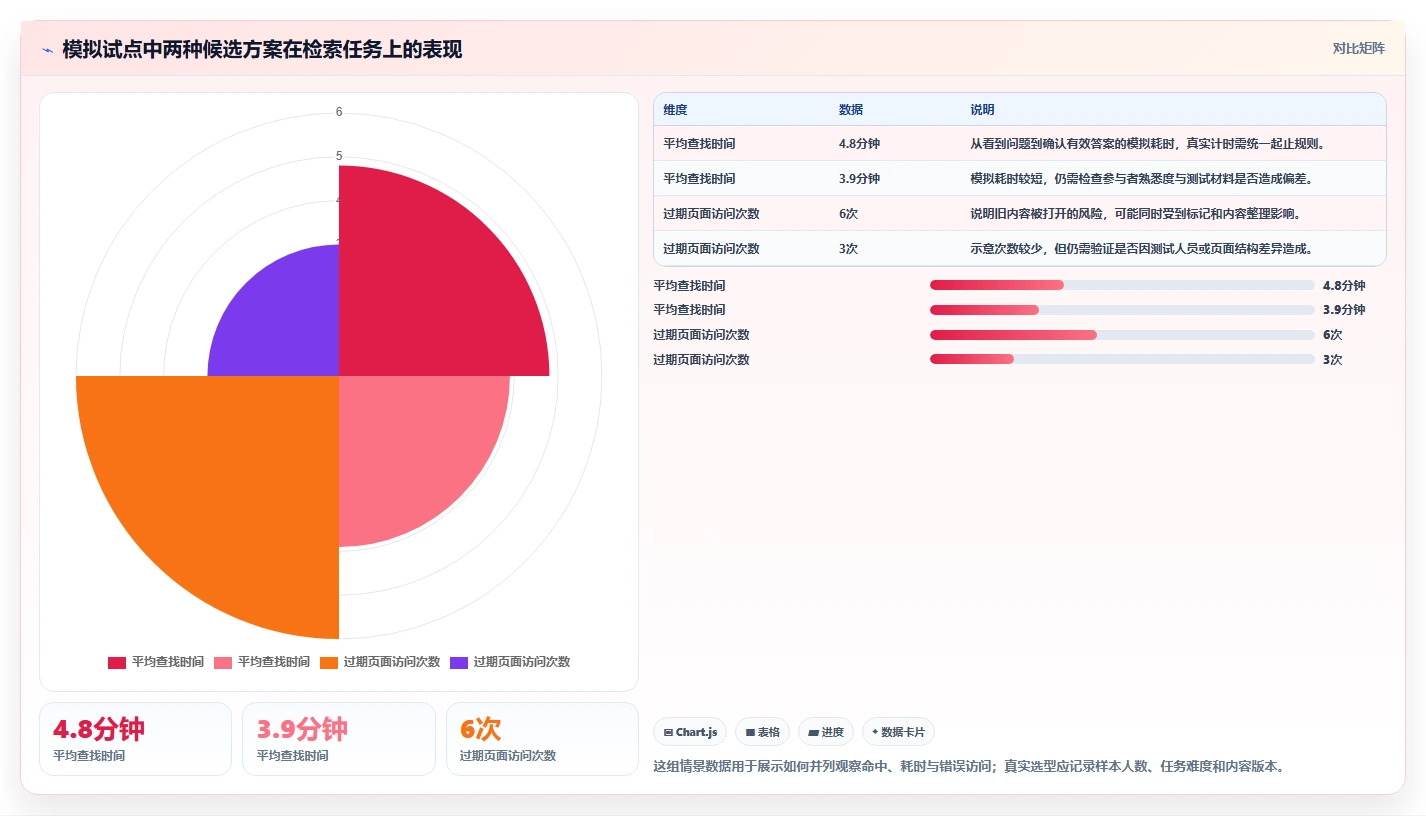1426x816 pixels.
Task: Click the progress bar labeled 3次
Action: click(x=1122, y=360)
